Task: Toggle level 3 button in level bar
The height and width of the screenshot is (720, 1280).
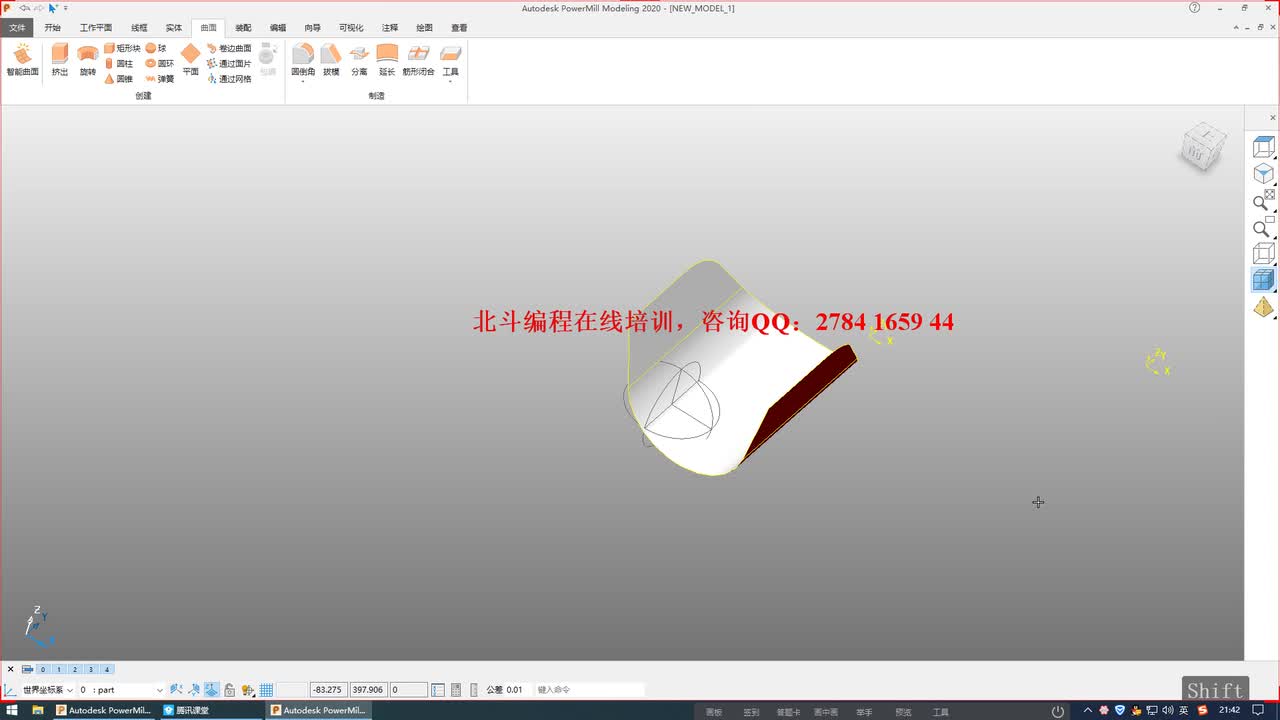Action: [x=91, y=670]
